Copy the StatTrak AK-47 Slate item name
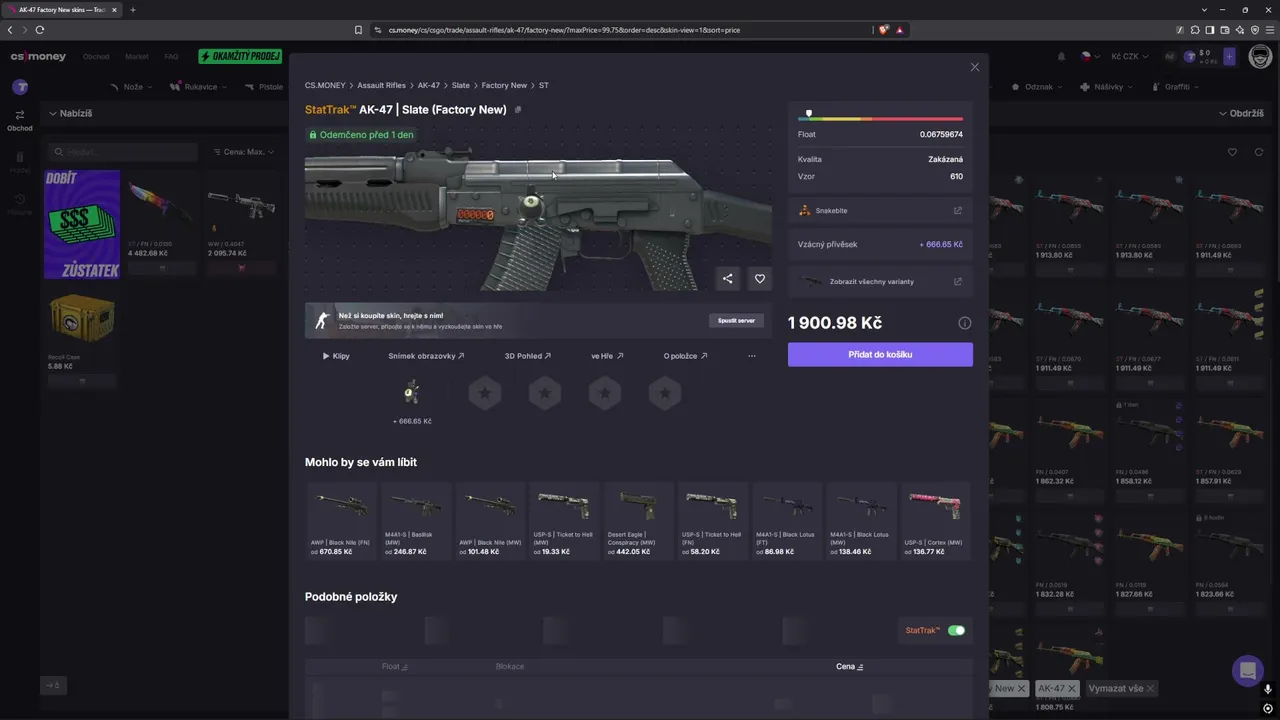This screenshot has width=1280, height=720. [518, 110]
